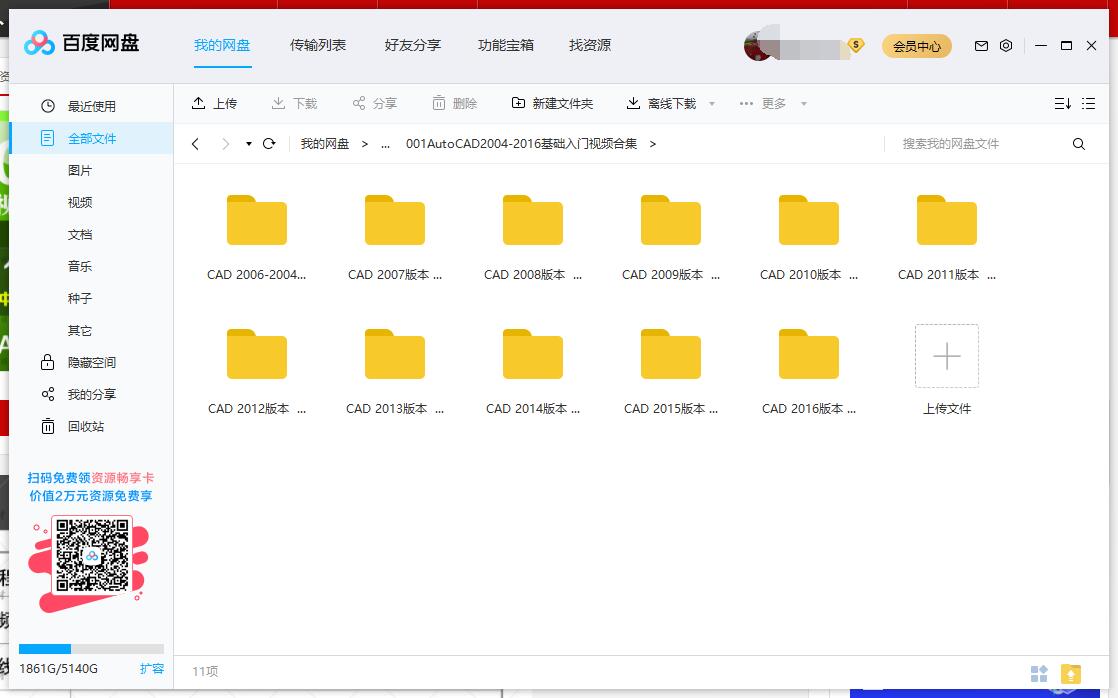Expand the 更多 dropdown arrow

[x=804, y=104]
